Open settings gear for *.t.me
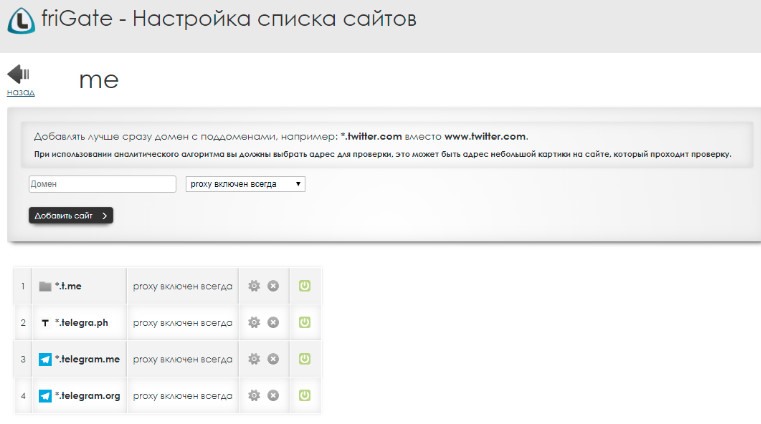The width and height of the screenshot is (761, 424). point(254,286)
